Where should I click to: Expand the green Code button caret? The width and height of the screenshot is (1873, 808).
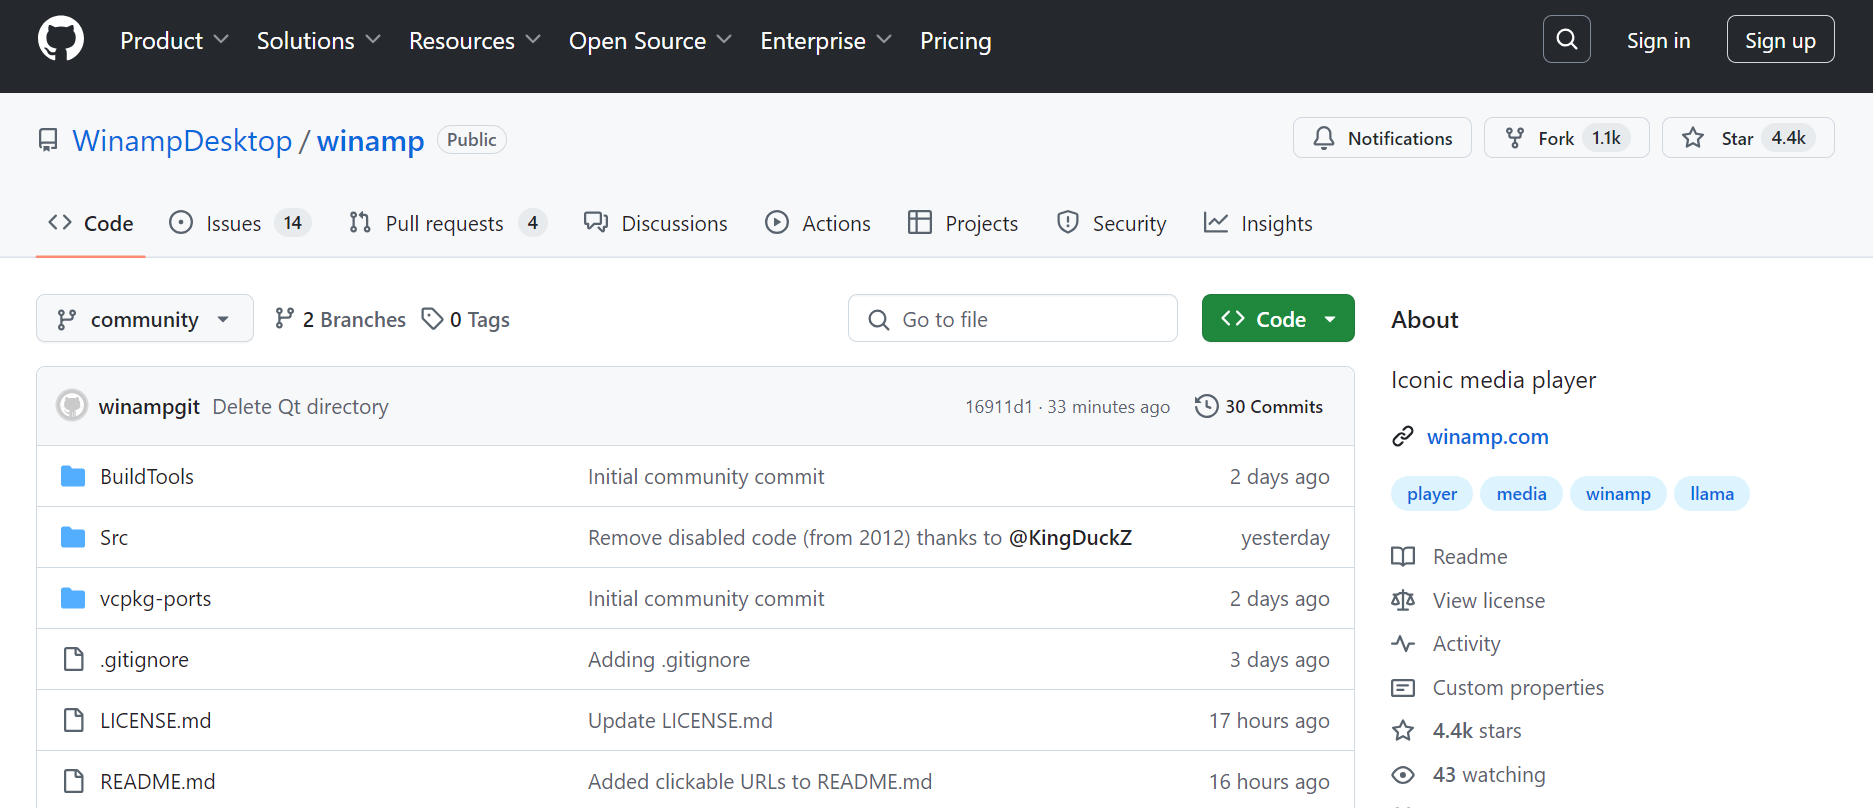pos(1330,319)
